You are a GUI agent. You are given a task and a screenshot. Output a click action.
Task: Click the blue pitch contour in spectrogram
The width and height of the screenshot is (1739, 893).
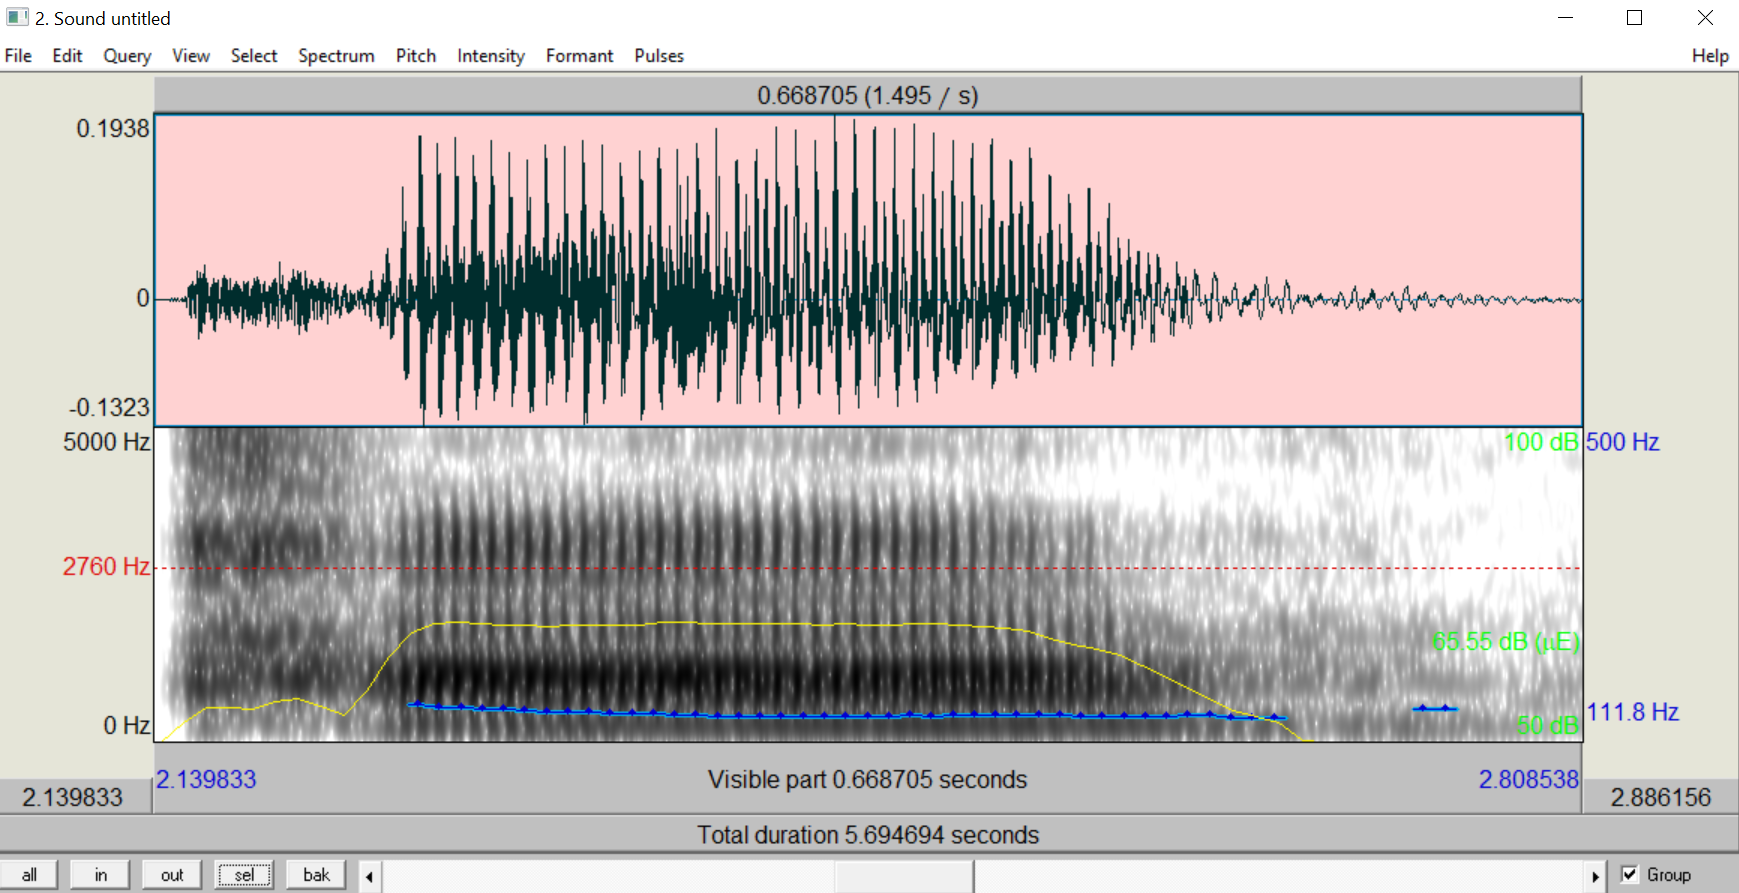[845, 714]
